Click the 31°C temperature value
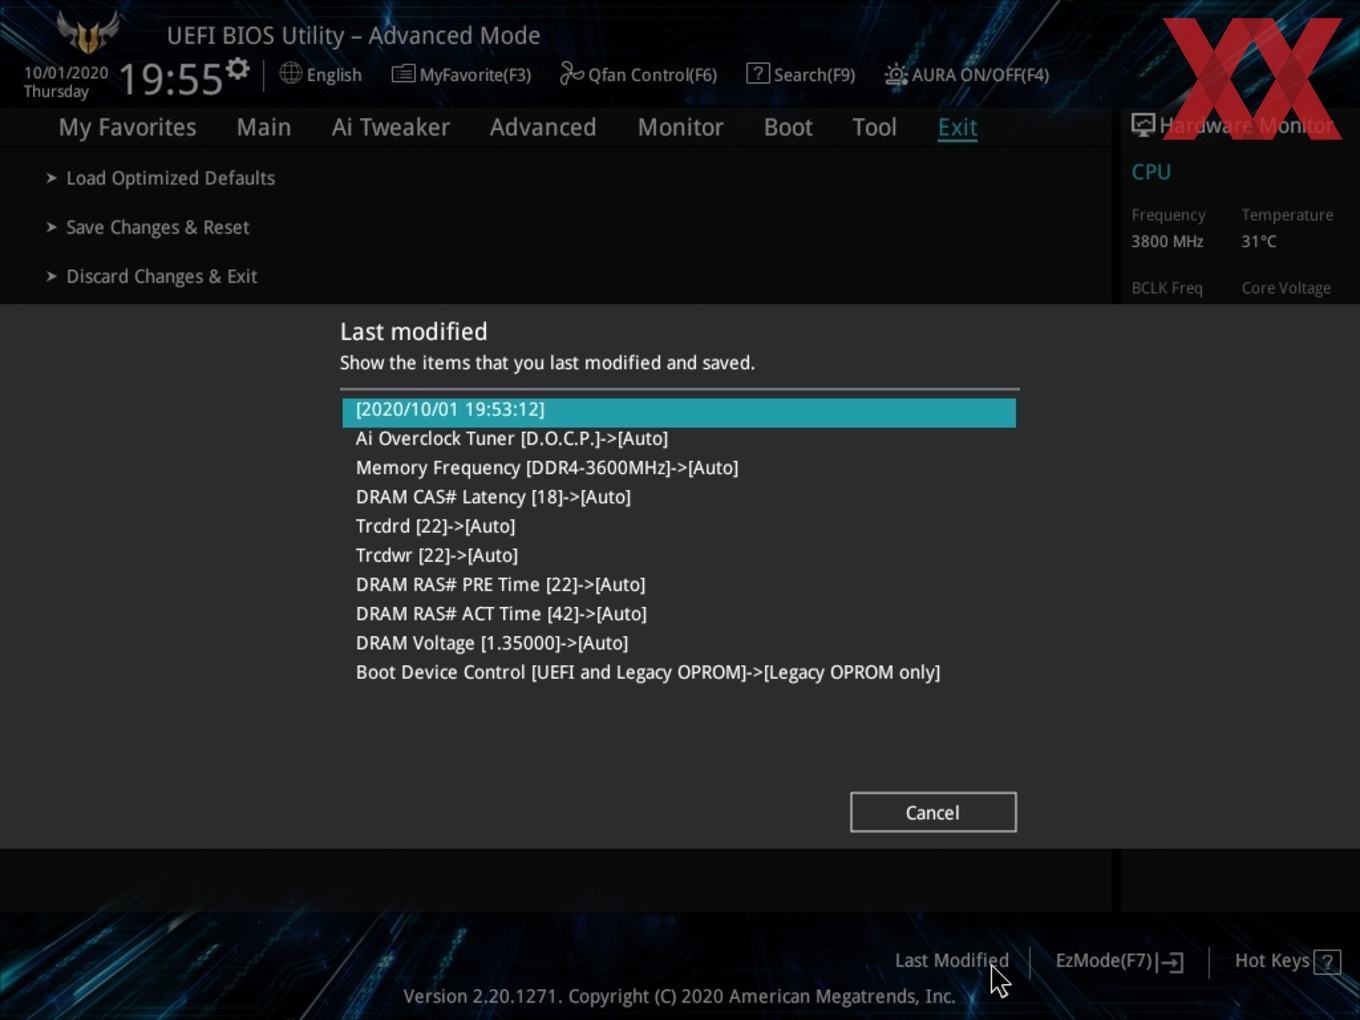 tap(1259, 241)
